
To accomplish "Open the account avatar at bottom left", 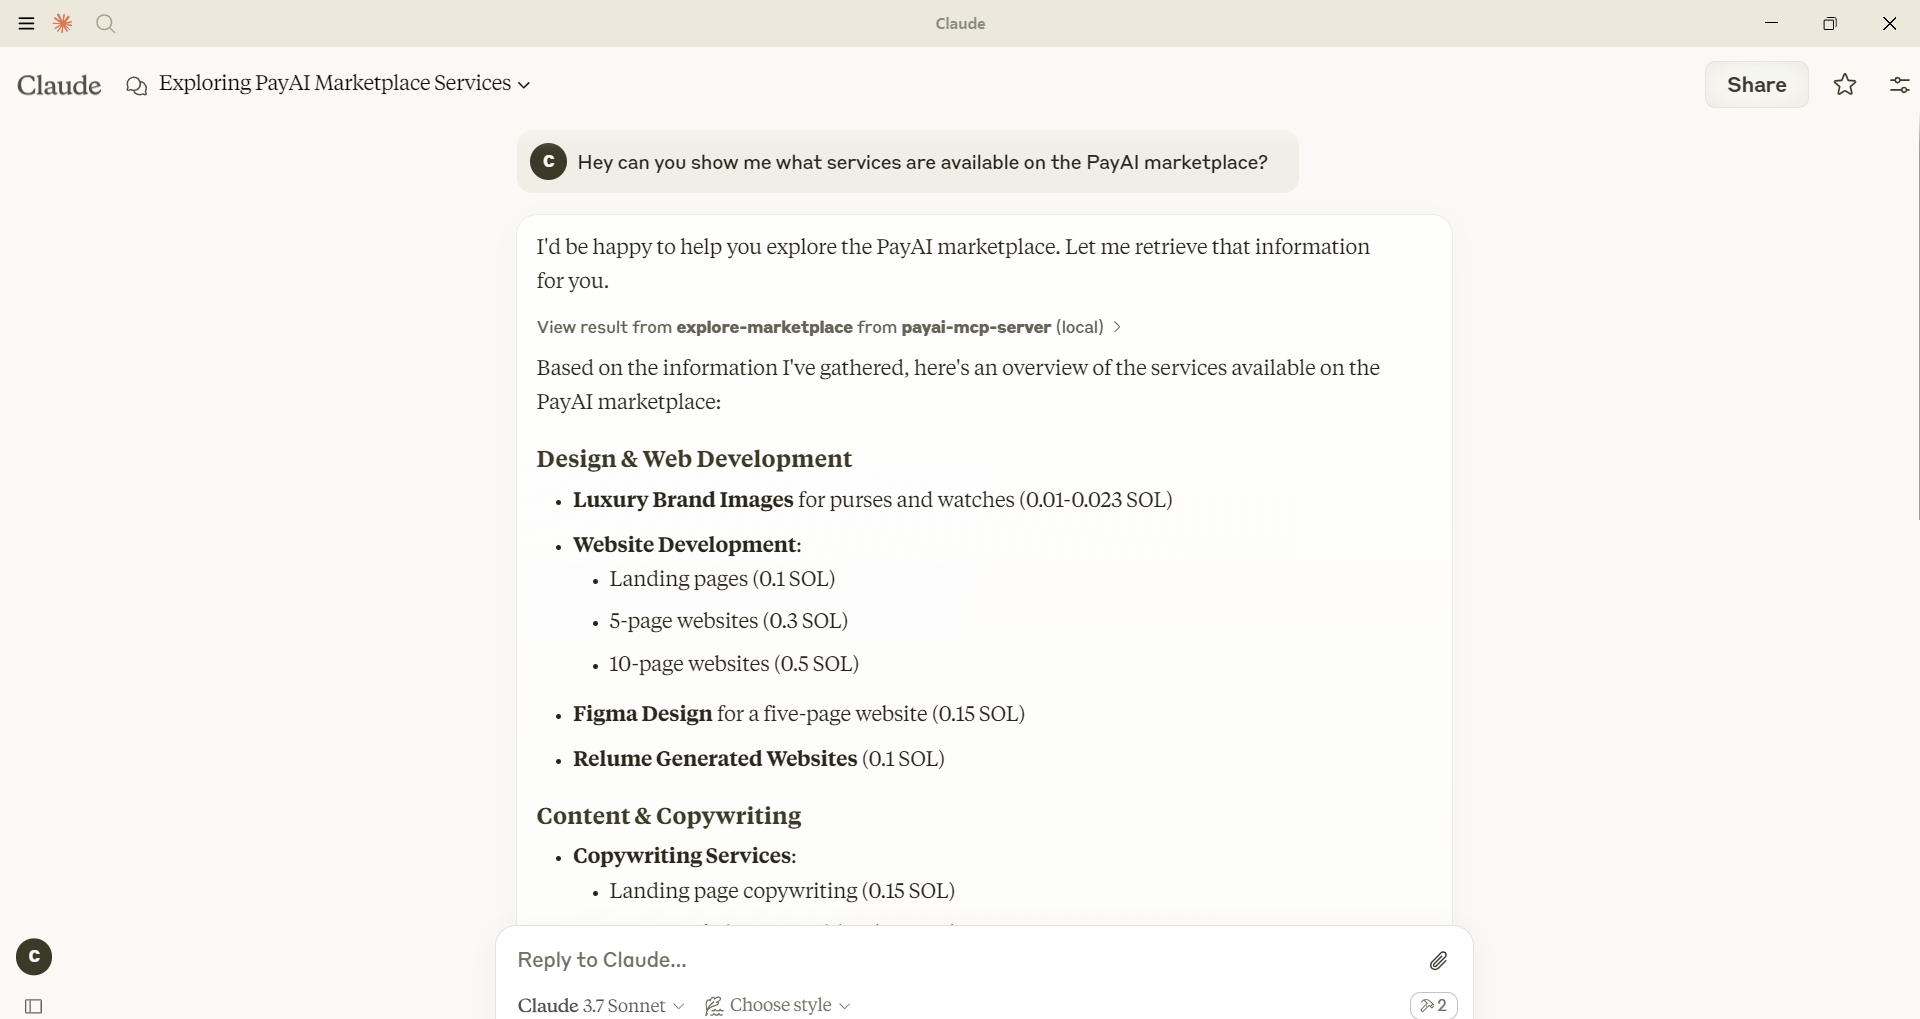I will tap(34, 957).
